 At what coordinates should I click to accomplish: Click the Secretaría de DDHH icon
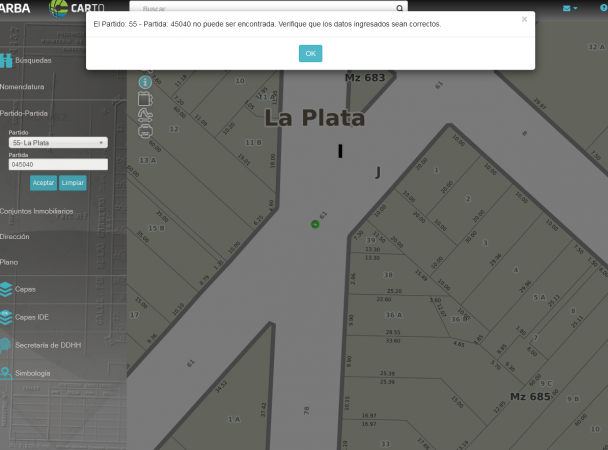tap(6, 345)
